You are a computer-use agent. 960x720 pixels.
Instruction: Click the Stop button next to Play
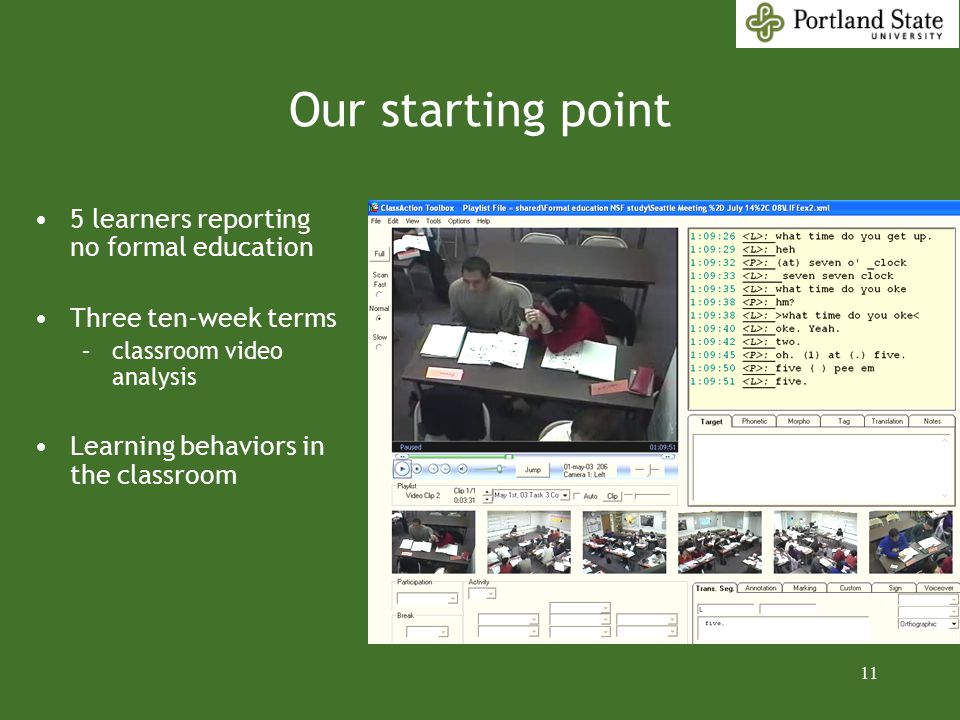coord(417,469)
